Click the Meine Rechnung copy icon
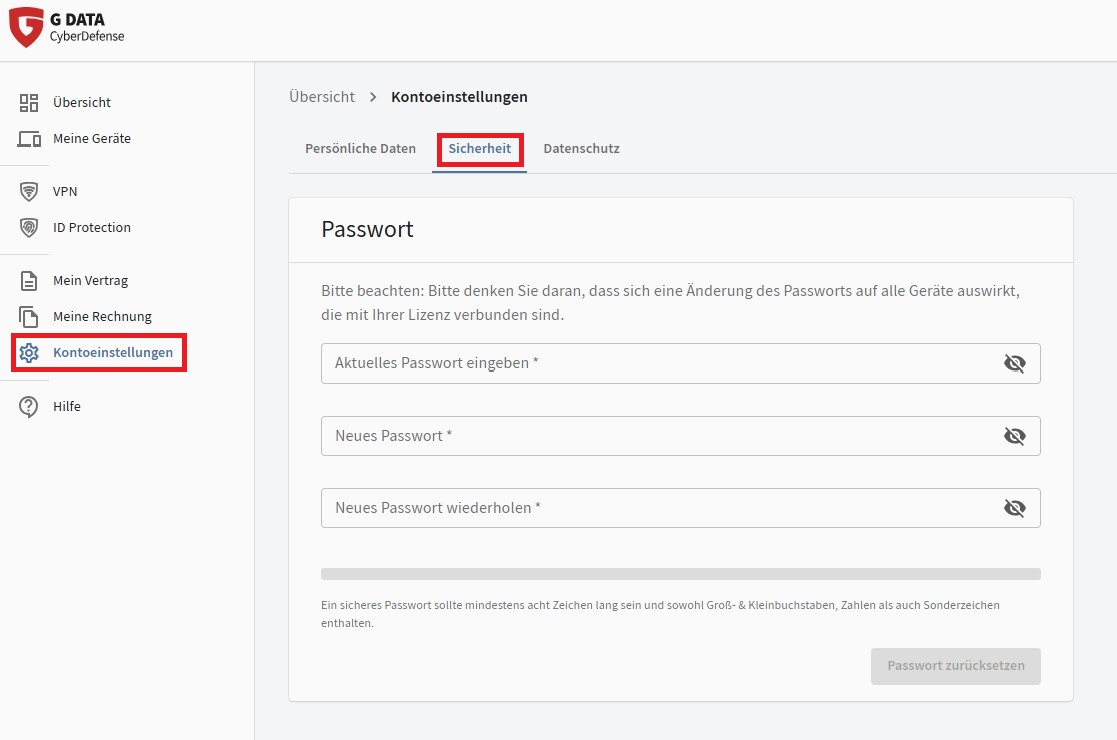The width and height of the screenshot is (1117, 740). tap(29, 317)
